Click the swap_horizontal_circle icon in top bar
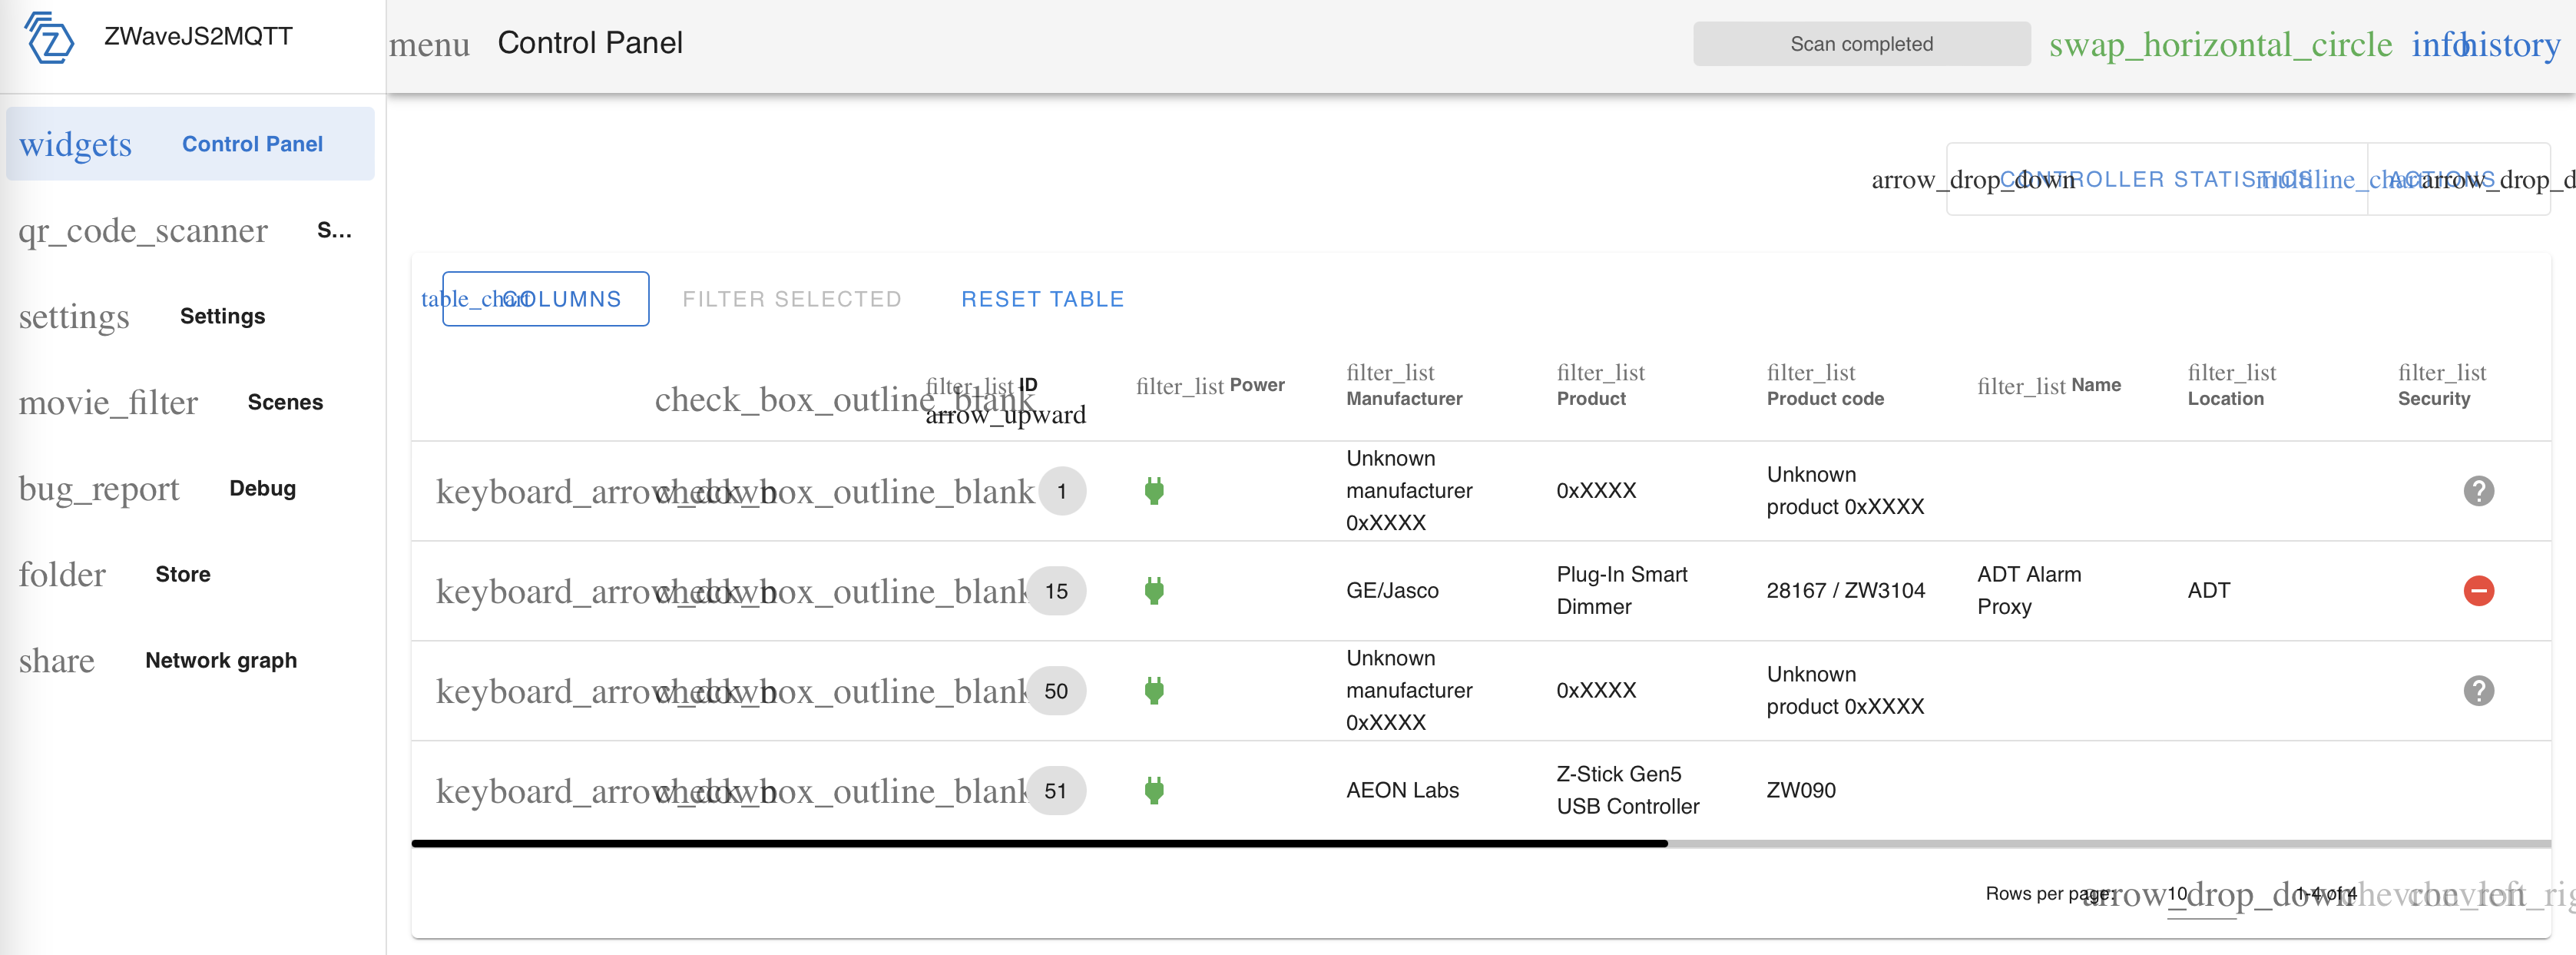The image size is (2576, 955). pos(2221,44)
